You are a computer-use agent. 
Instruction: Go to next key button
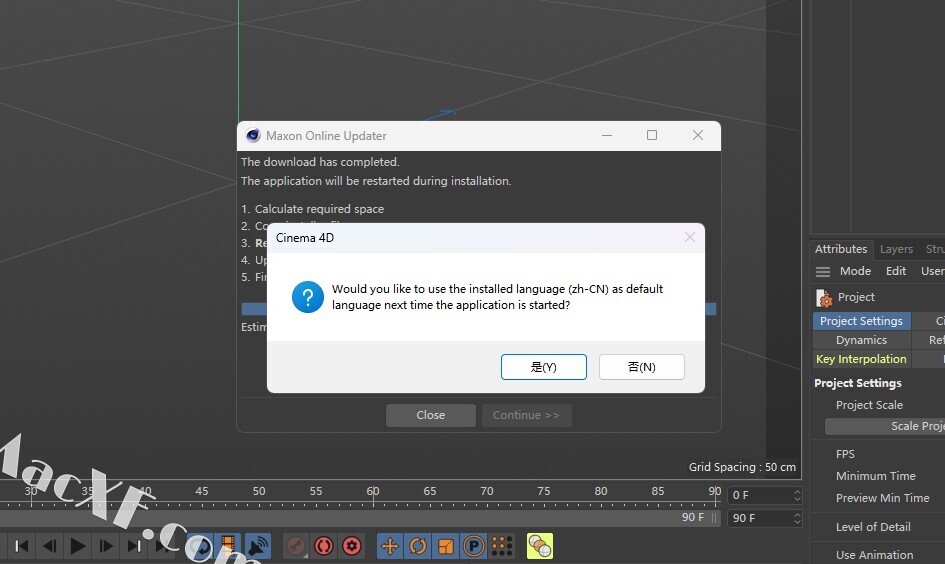[134, 547]
